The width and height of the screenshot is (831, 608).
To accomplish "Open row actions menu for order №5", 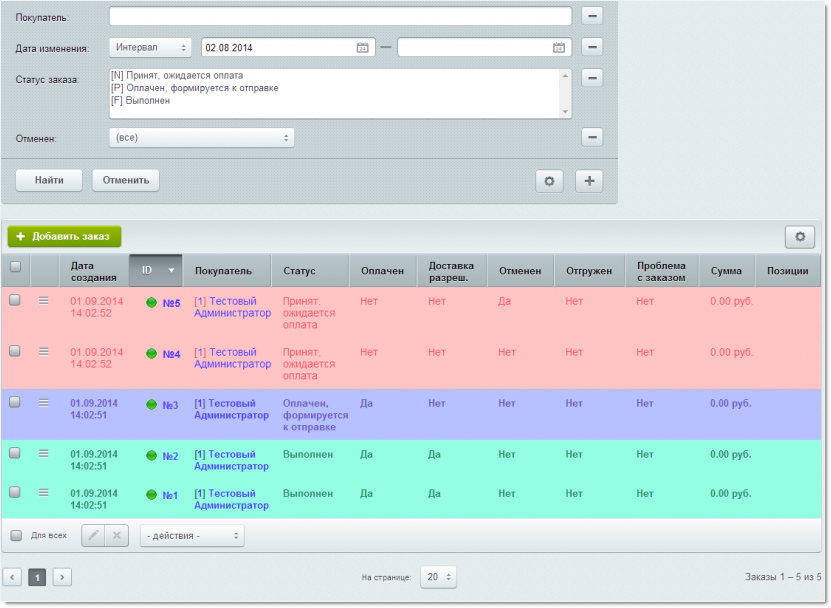I will [43, 301].
